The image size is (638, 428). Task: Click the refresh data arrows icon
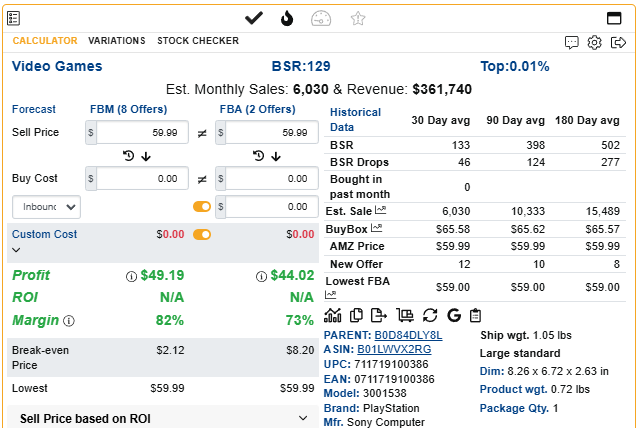(x=430, y=315)
